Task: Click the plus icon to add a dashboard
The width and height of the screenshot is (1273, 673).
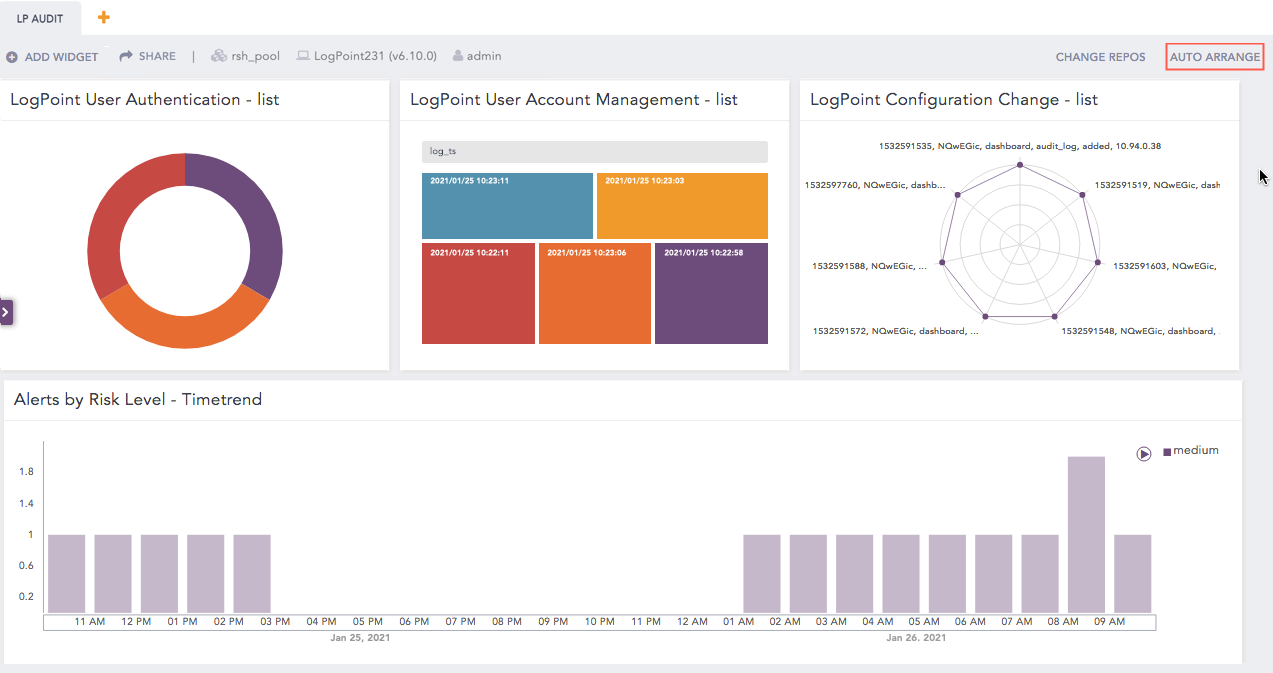Action: click(x=103, y=17)
